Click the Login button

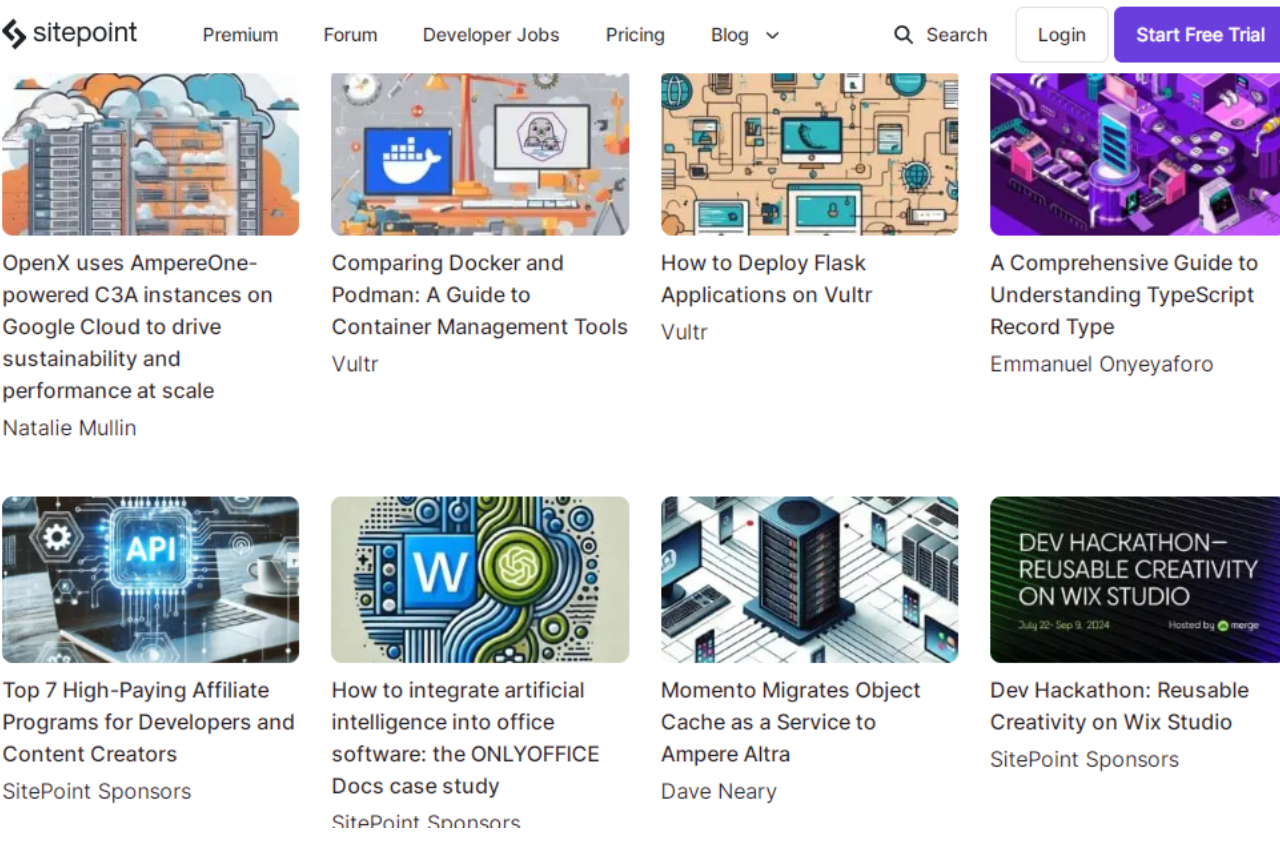(1062, 35)
